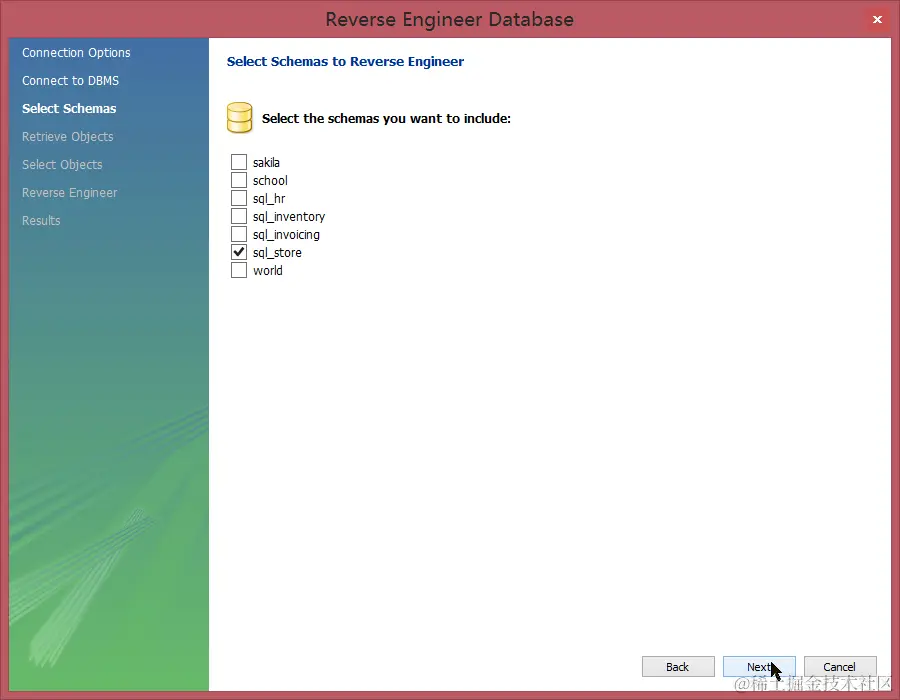Click the sql_inventory schema label
The image size is (900, 700).
point(289,216)
